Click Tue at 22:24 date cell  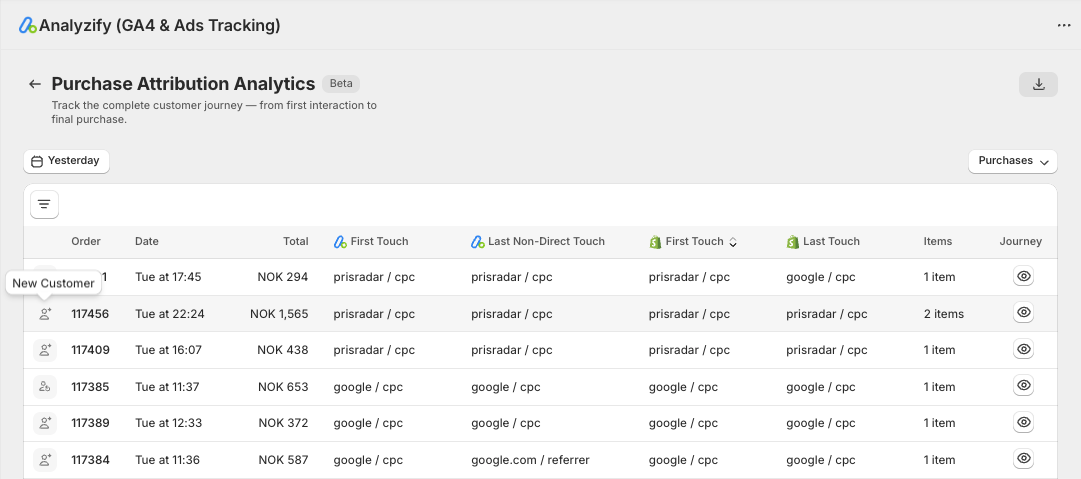click(x=170, y=314)
